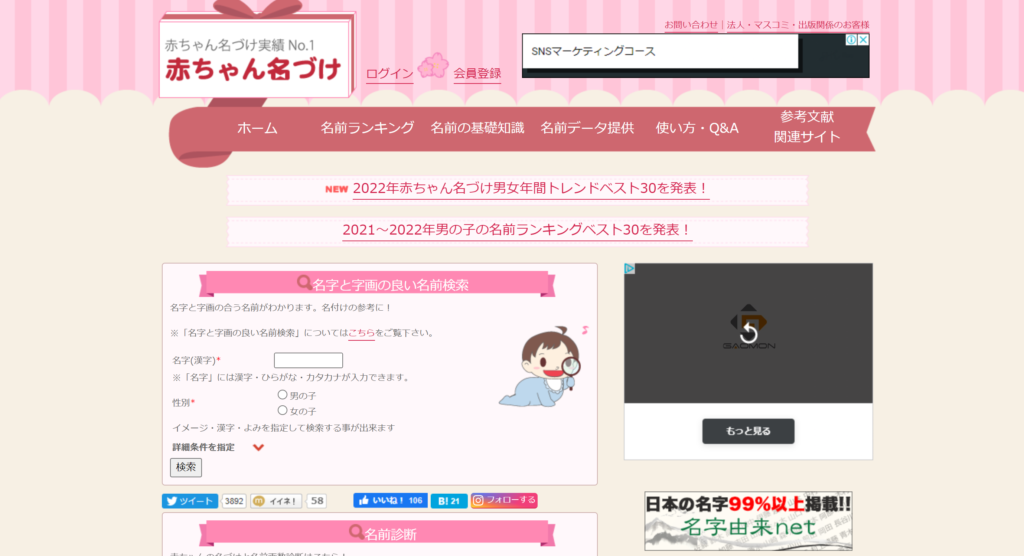The image size is (1024, 556).
Task: Open the 会員登録 link
Action: [477, 73]
